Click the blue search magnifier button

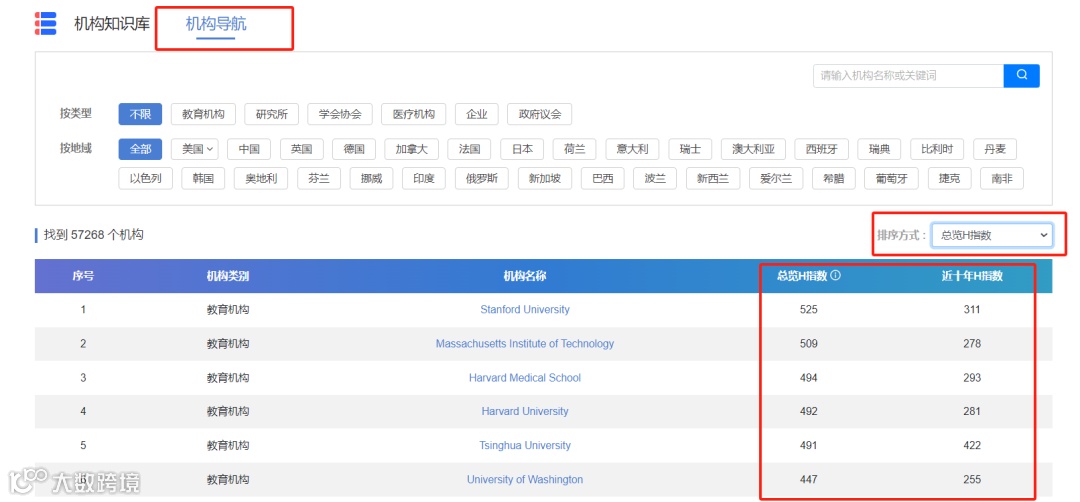(x=1021, y=76)
